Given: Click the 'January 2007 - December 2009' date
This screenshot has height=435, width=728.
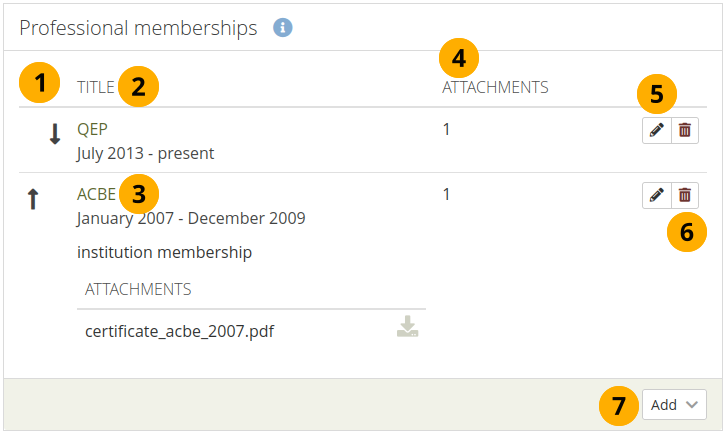Looking at the screenshot, I should 191,218.
